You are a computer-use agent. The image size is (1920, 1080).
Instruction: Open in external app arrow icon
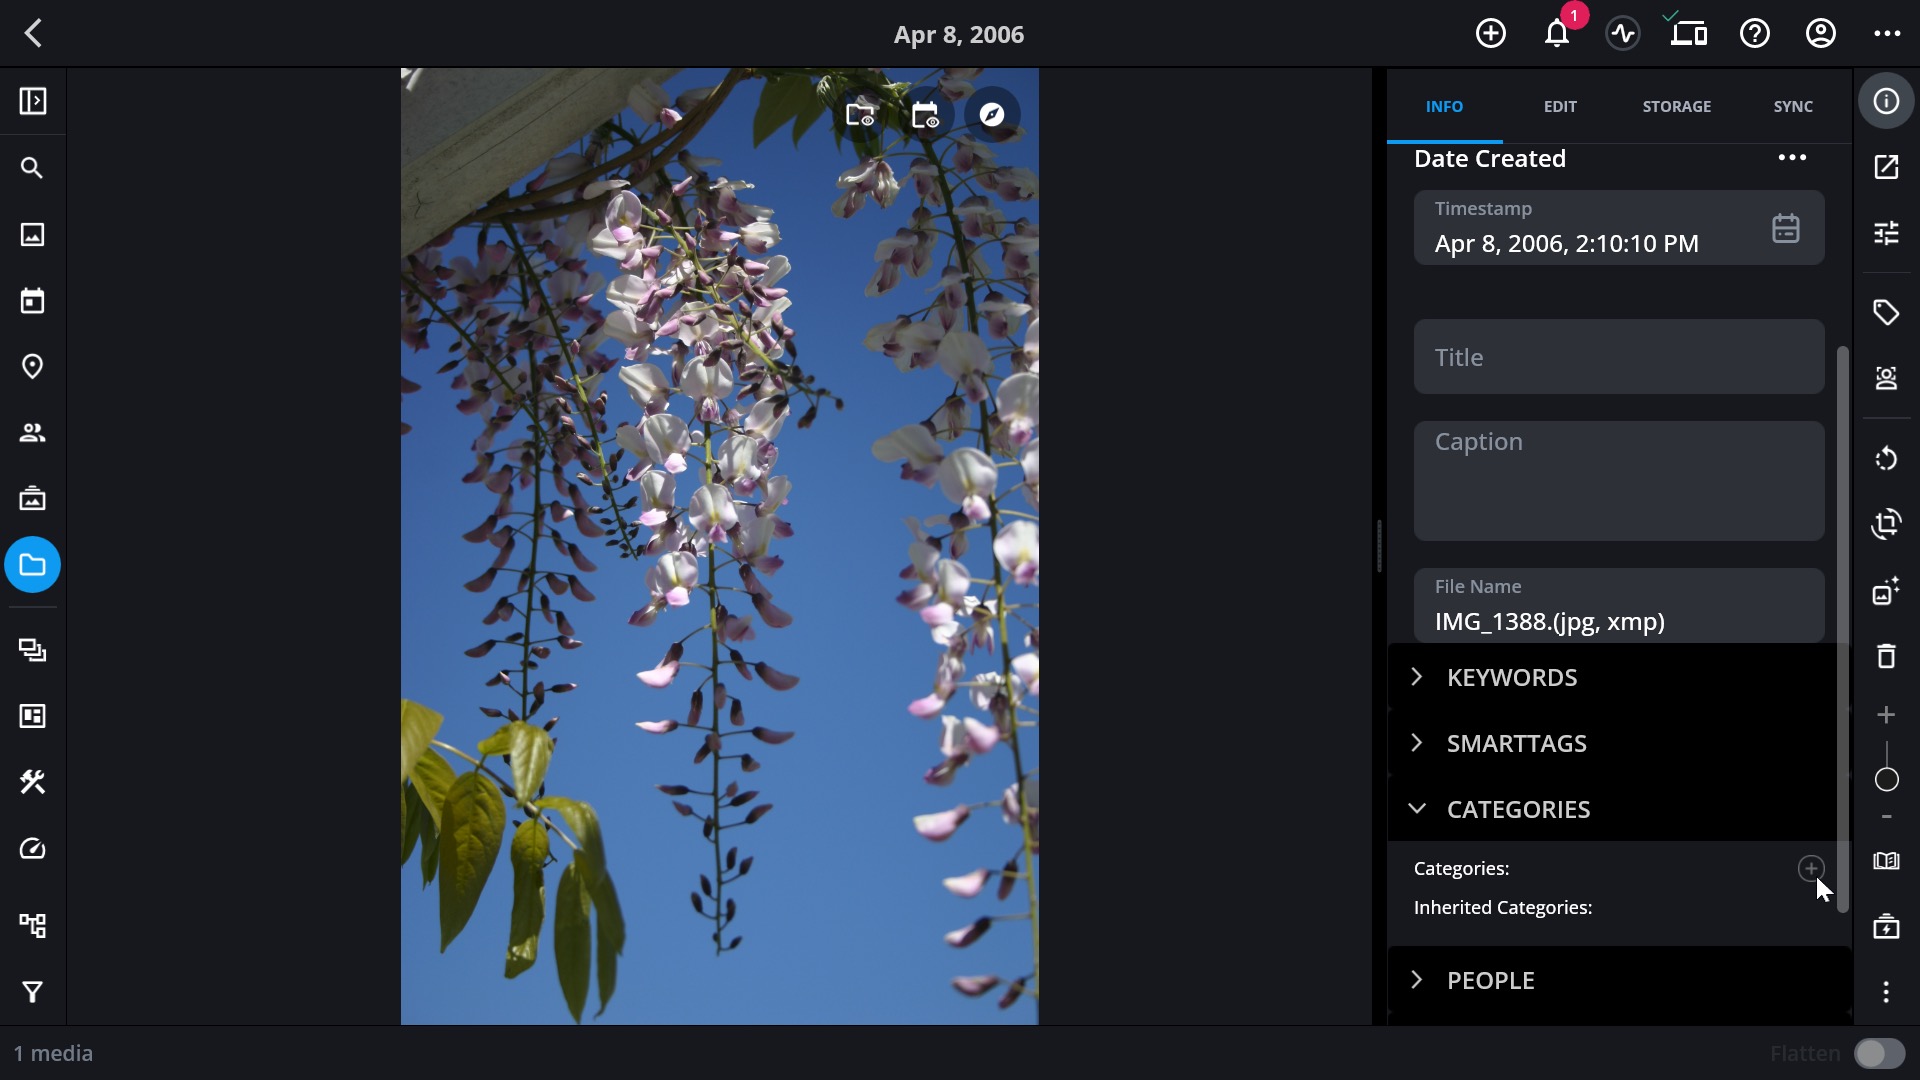click(1886, 167)
